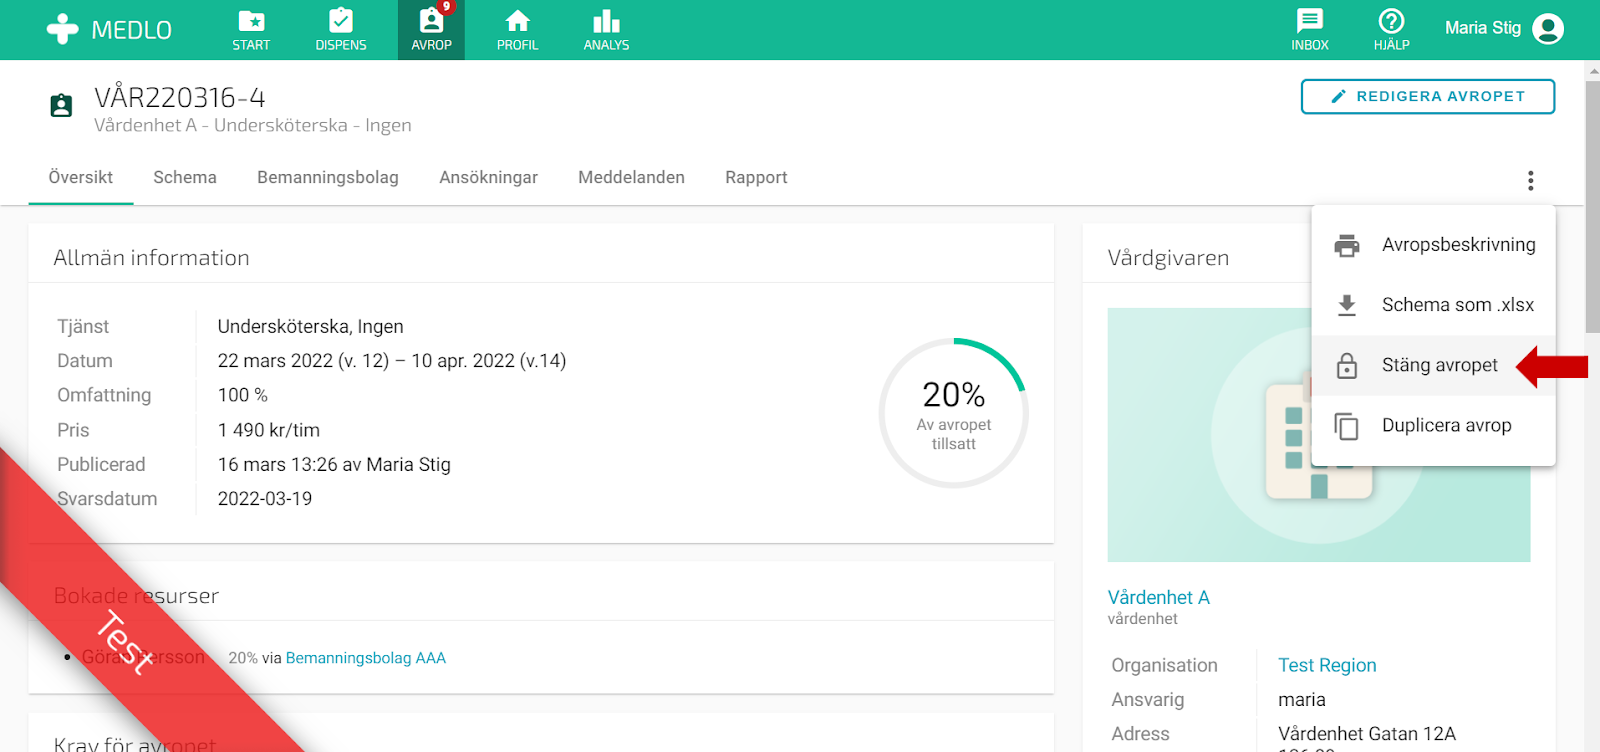Switch to the Bemanningsbolag tab

[328, 177]
